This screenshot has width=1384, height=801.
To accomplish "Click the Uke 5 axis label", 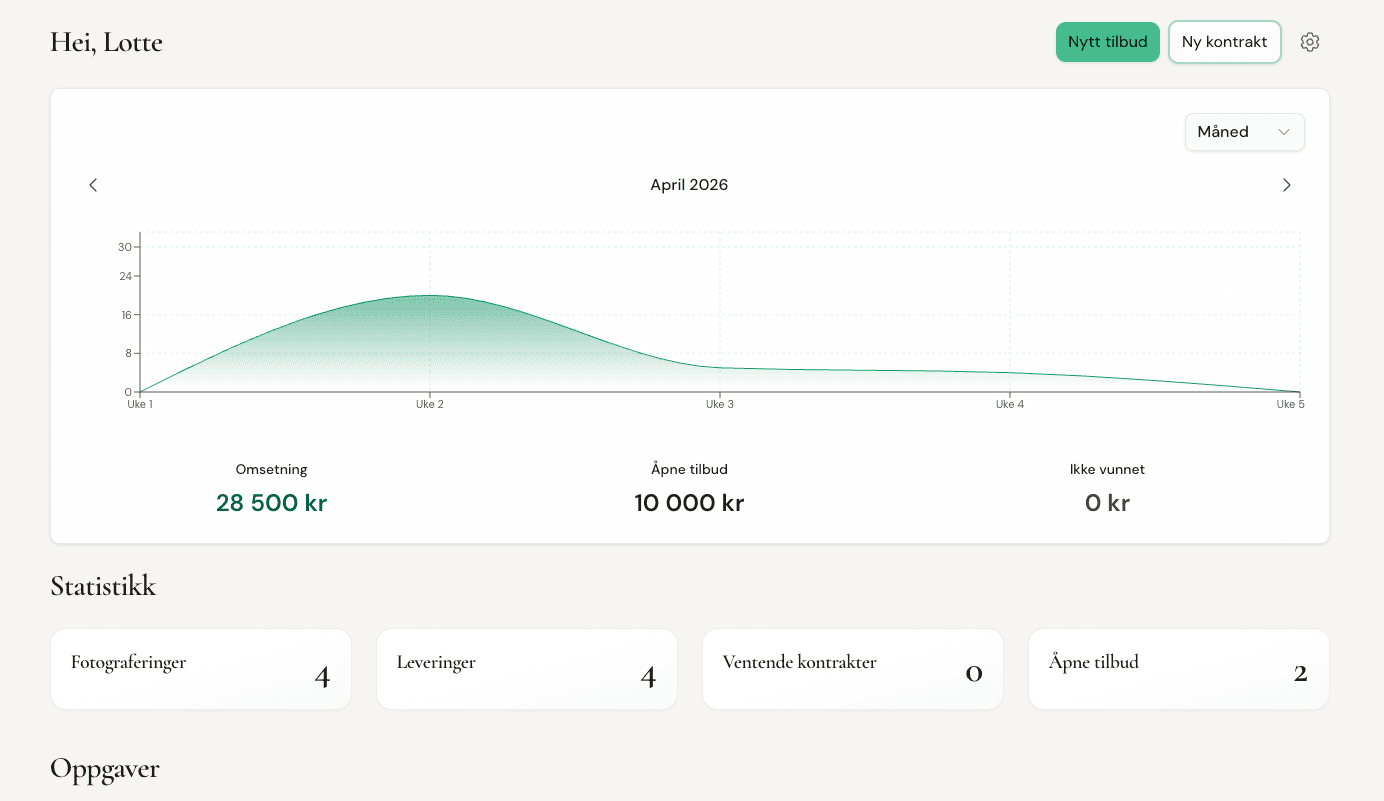I will (x=1290, y=405).
